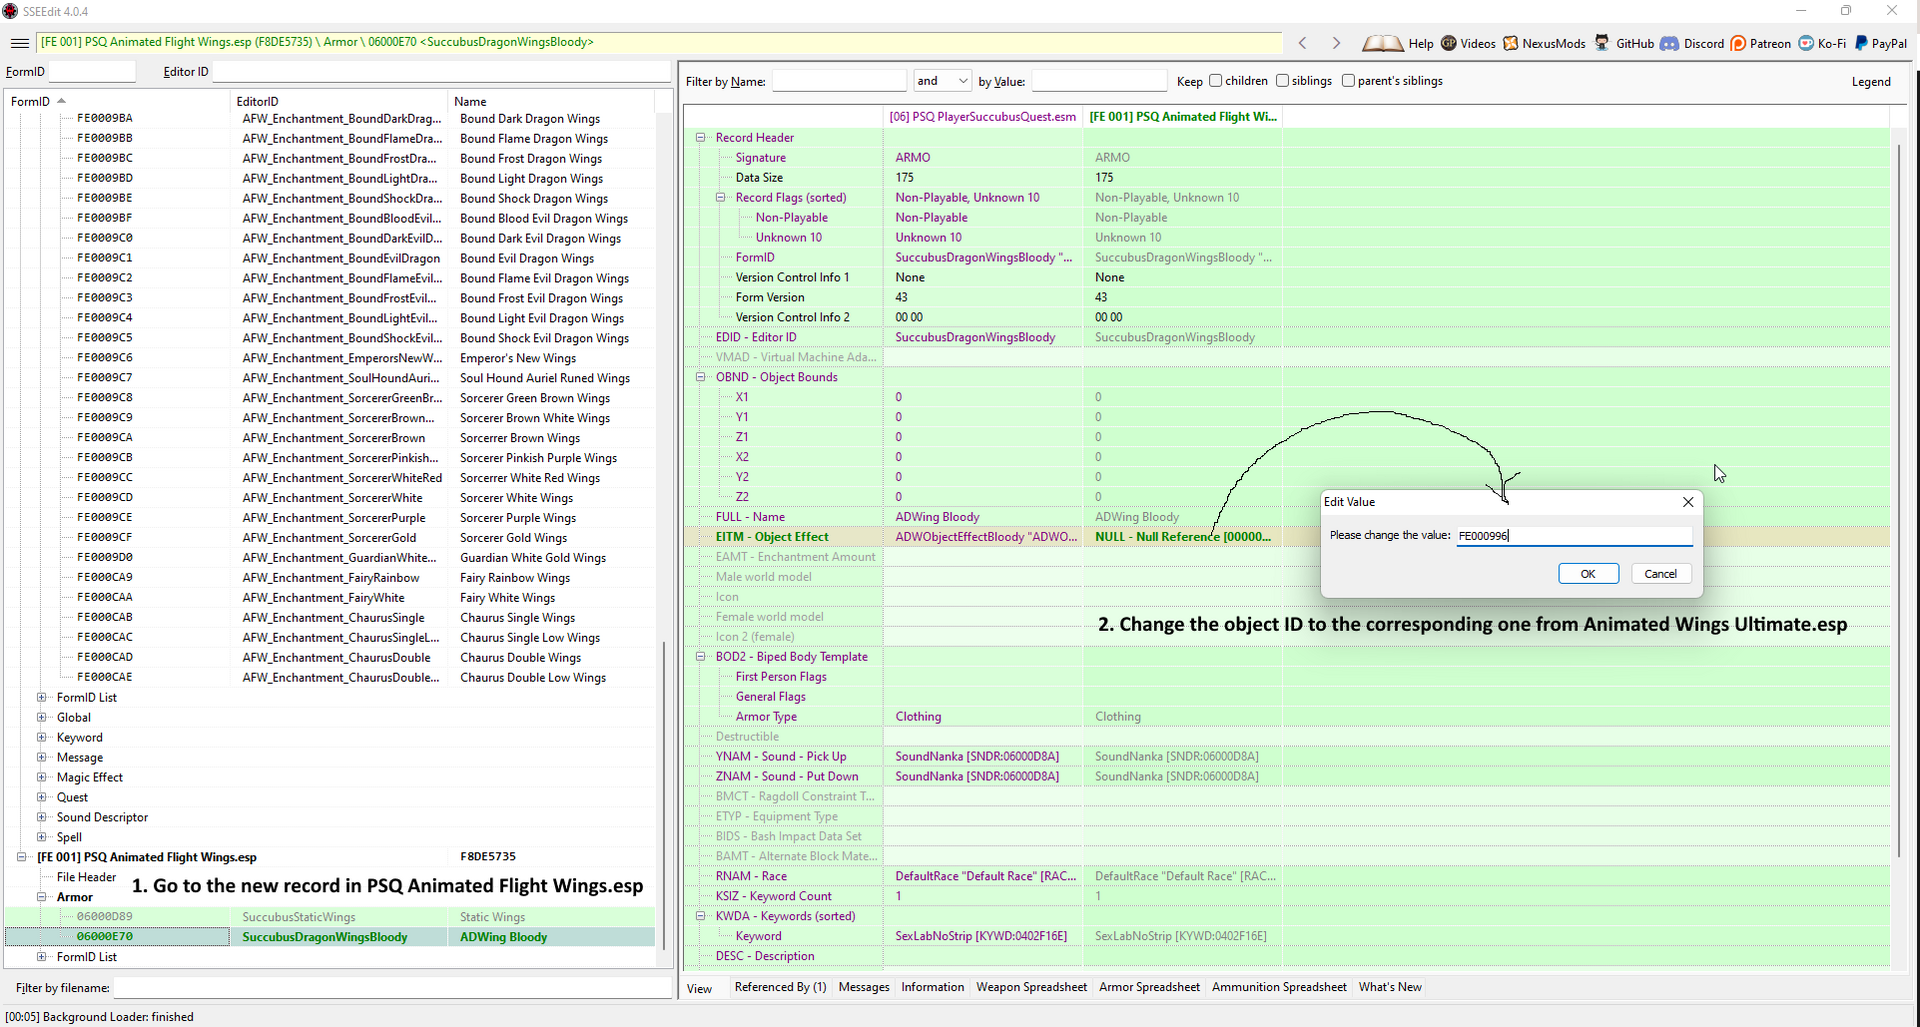Navigate forward with right arrow
The height and width of the screenshot is (1027, 1920).
(x=1336, y=43)
